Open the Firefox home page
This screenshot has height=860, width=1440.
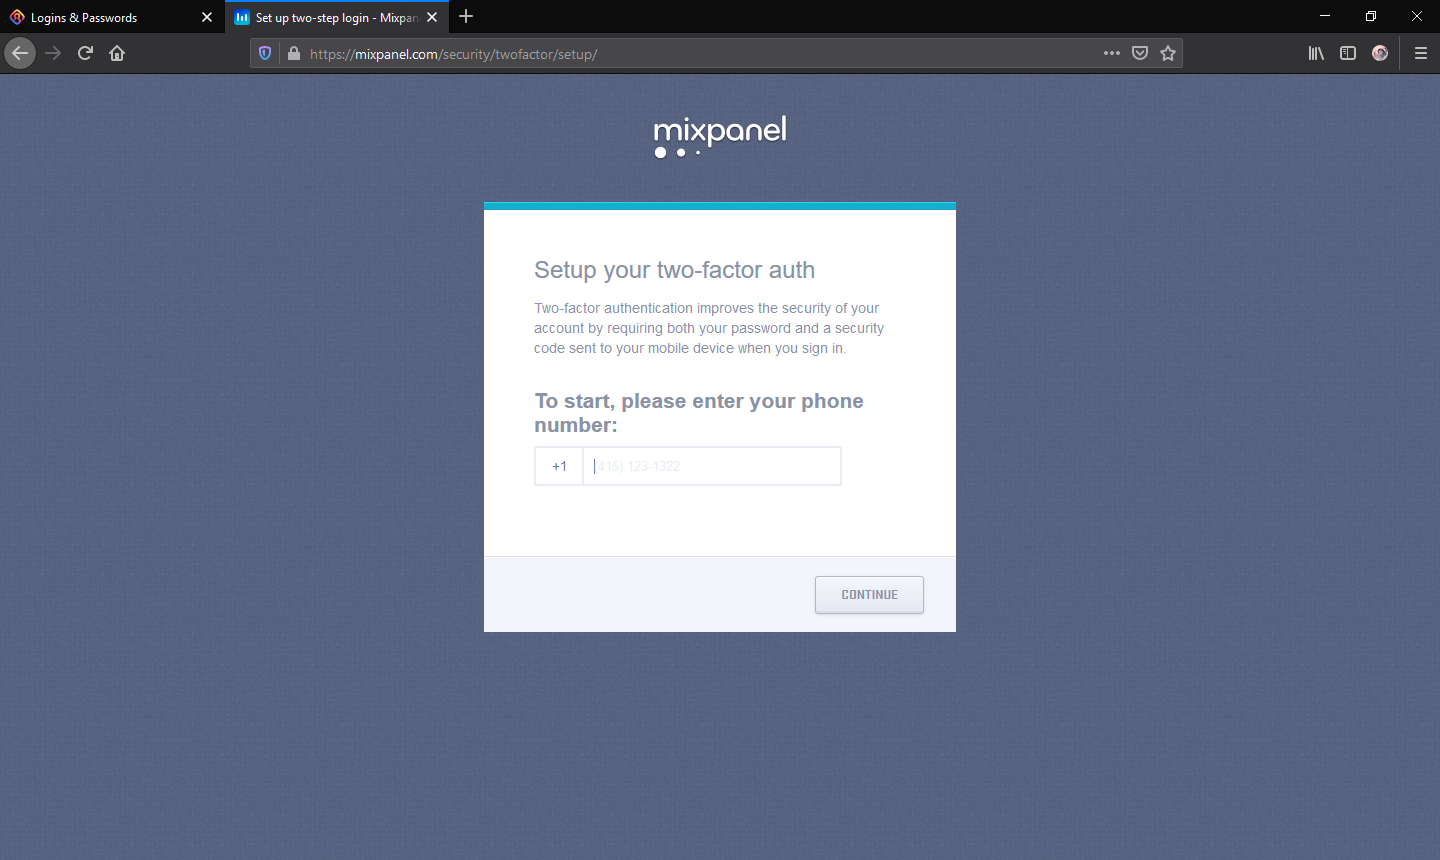pyautogui.click(x=117, y=53)
